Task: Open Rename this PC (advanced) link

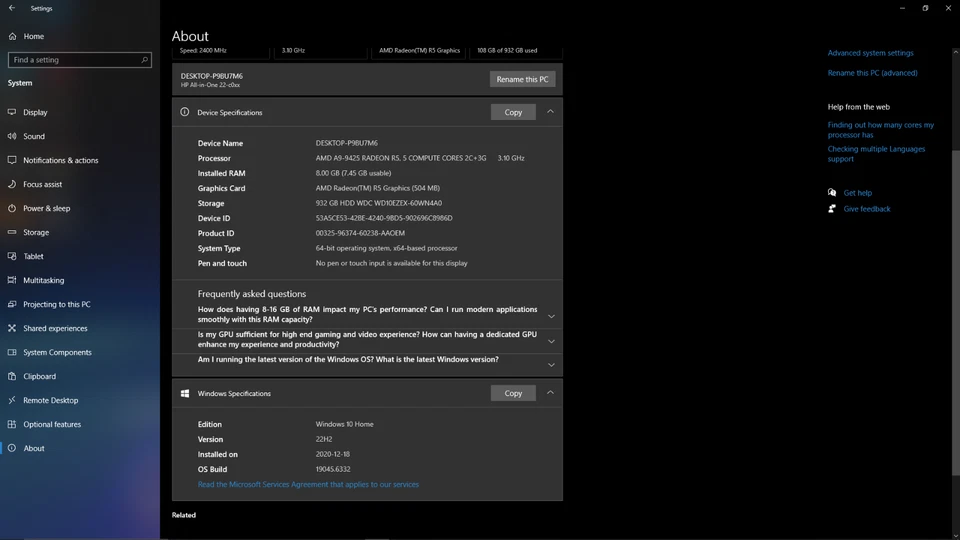Action: point(872,73)
